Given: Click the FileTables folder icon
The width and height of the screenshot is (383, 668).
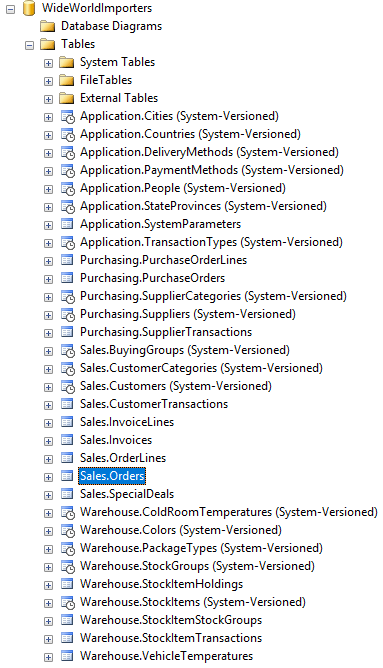Looking at the screenshot, I should (66, 81).
